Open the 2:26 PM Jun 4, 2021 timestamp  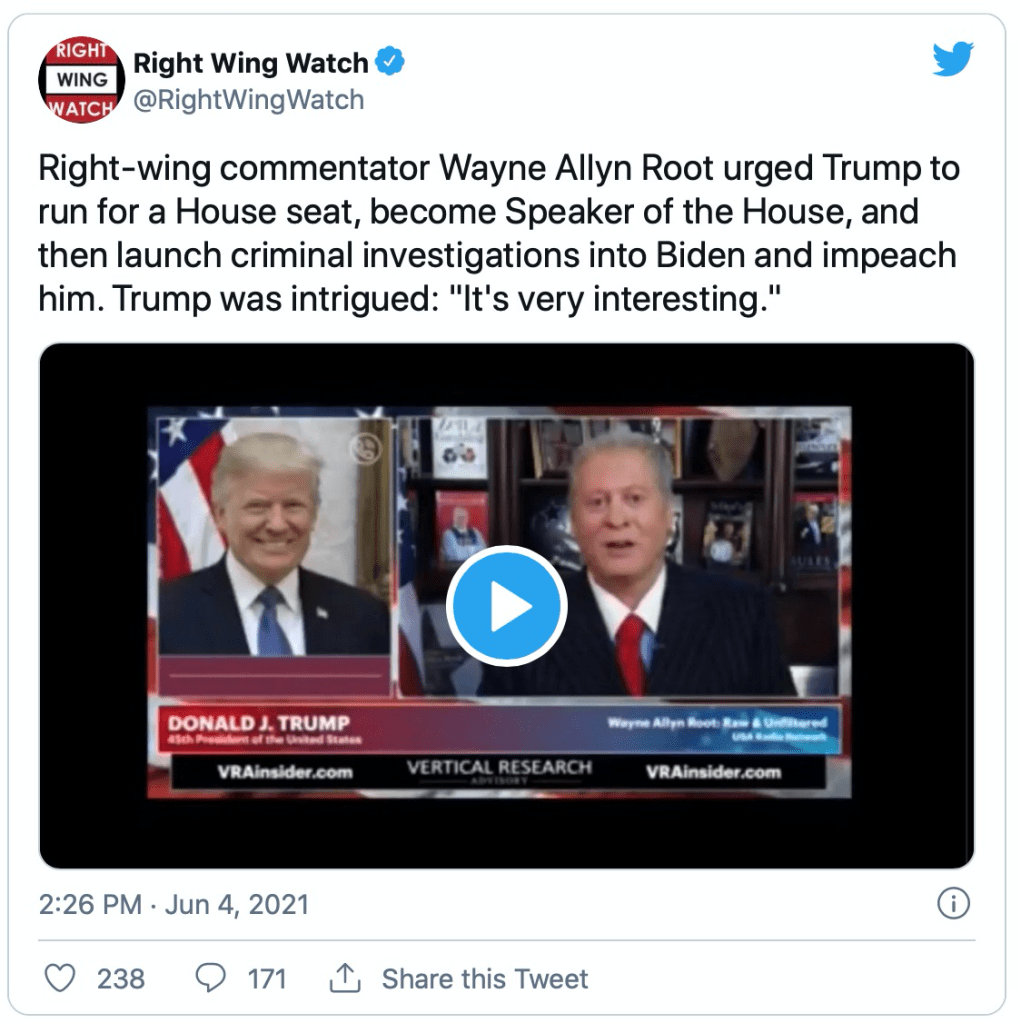pos(174,904)
